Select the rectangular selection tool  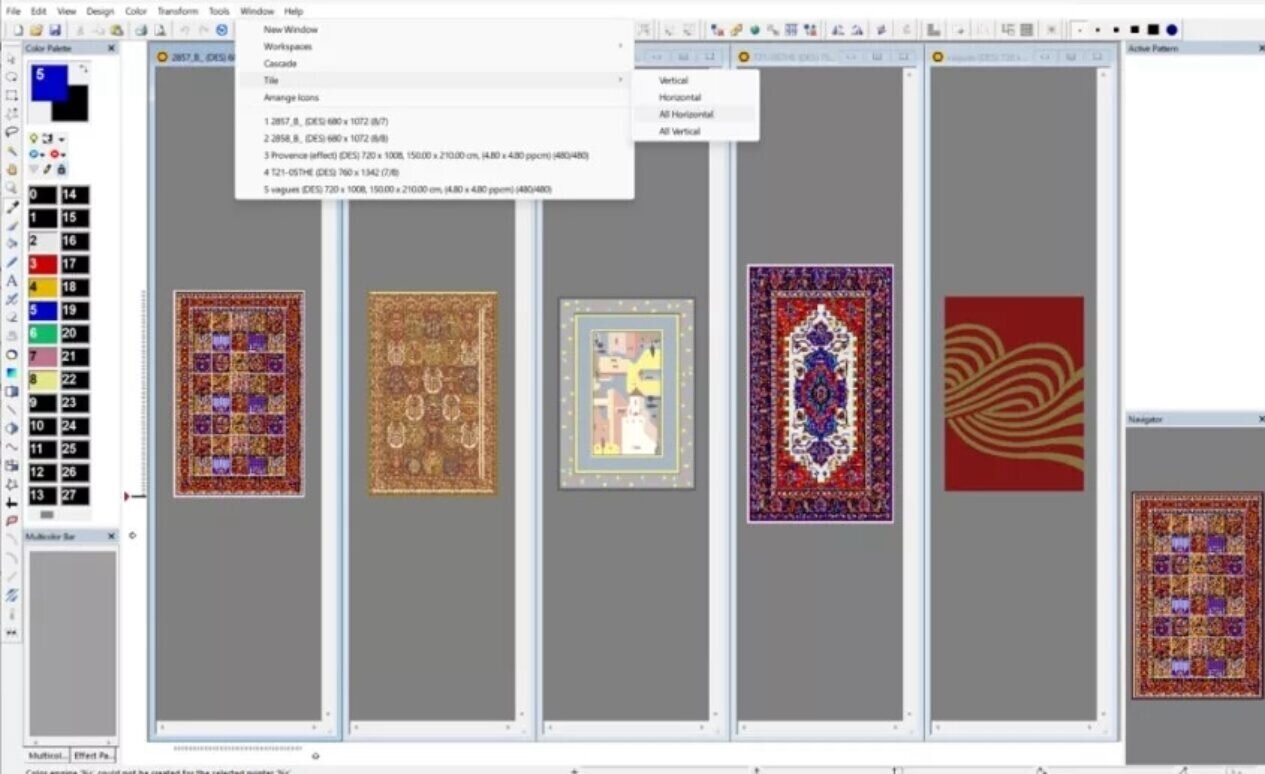pos(12,95)
